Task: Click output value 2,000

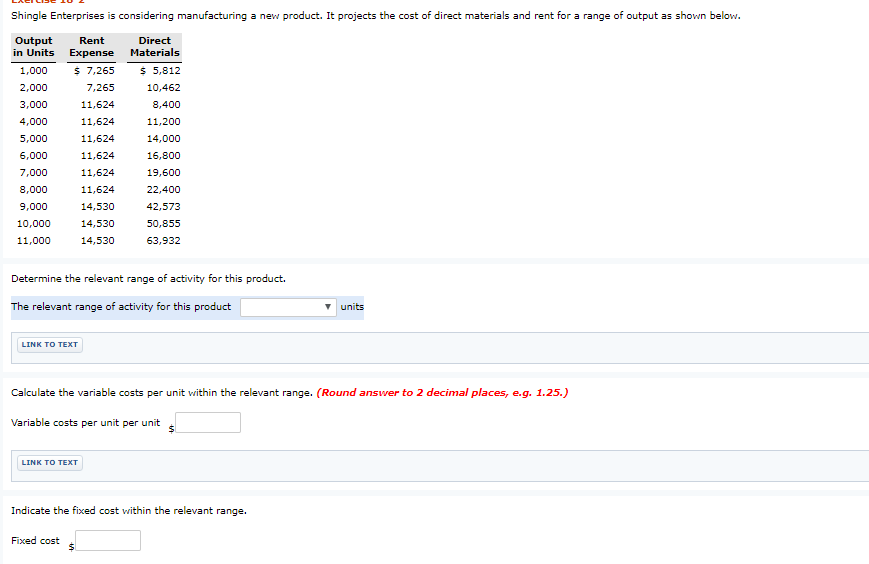Action: click(34, 88)
